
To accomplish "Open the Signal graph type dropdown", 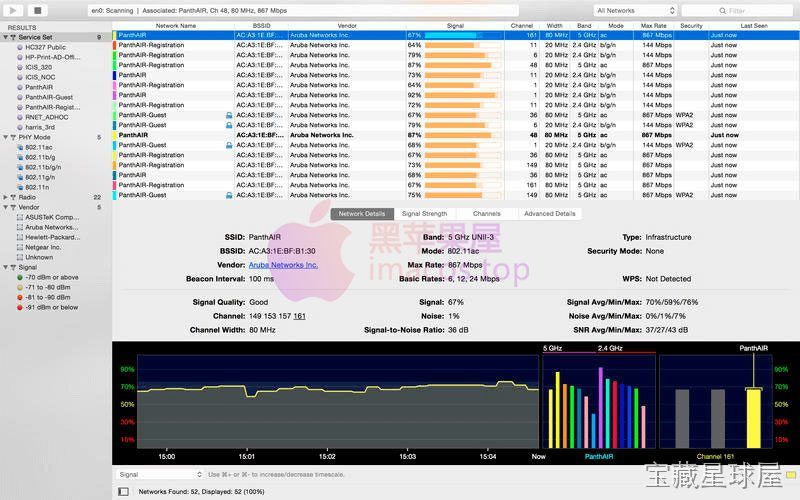I will [160, 474].
